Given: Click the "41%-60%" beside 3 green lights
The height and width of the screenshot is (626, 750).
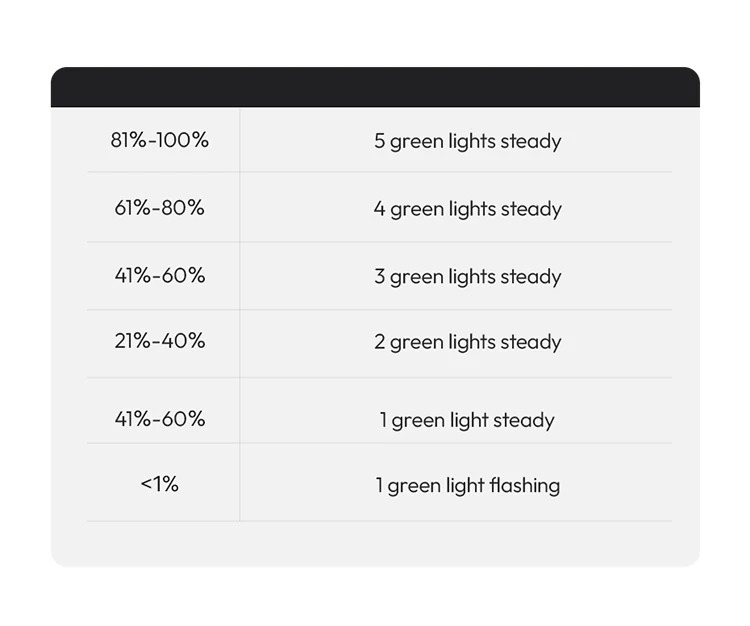Looking at the screenshot, I should tap(160, 275).
